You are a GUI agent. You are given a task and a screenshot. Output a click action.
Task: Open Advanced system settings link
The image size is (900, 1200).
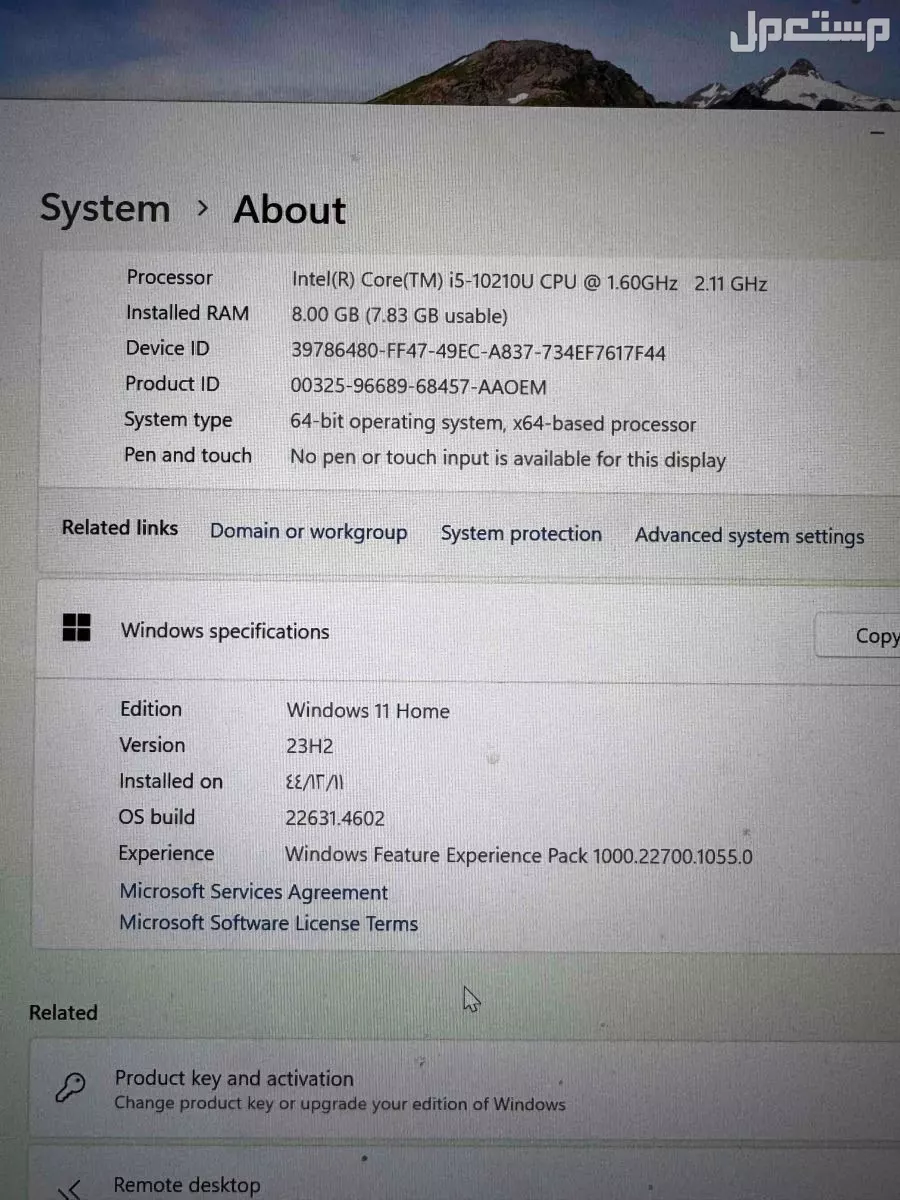749,536
